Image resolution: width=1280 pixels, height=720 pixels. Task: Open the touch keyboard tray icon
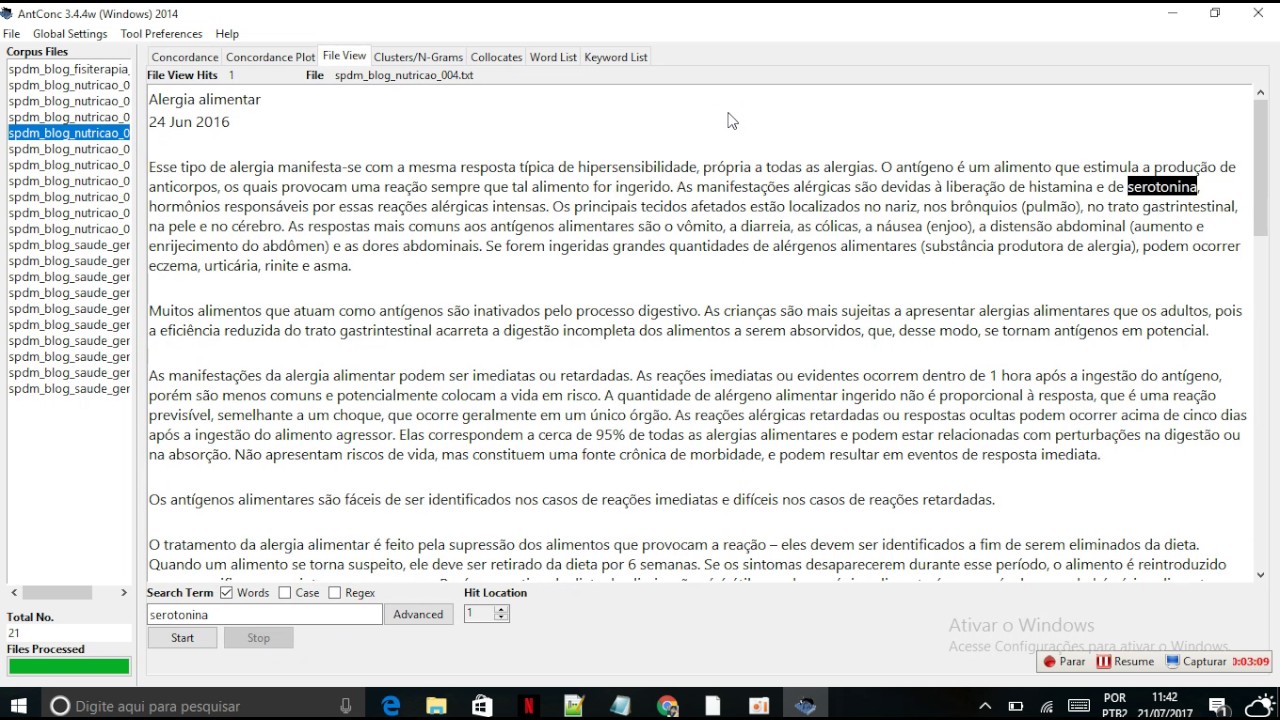tap(1079, 706)
